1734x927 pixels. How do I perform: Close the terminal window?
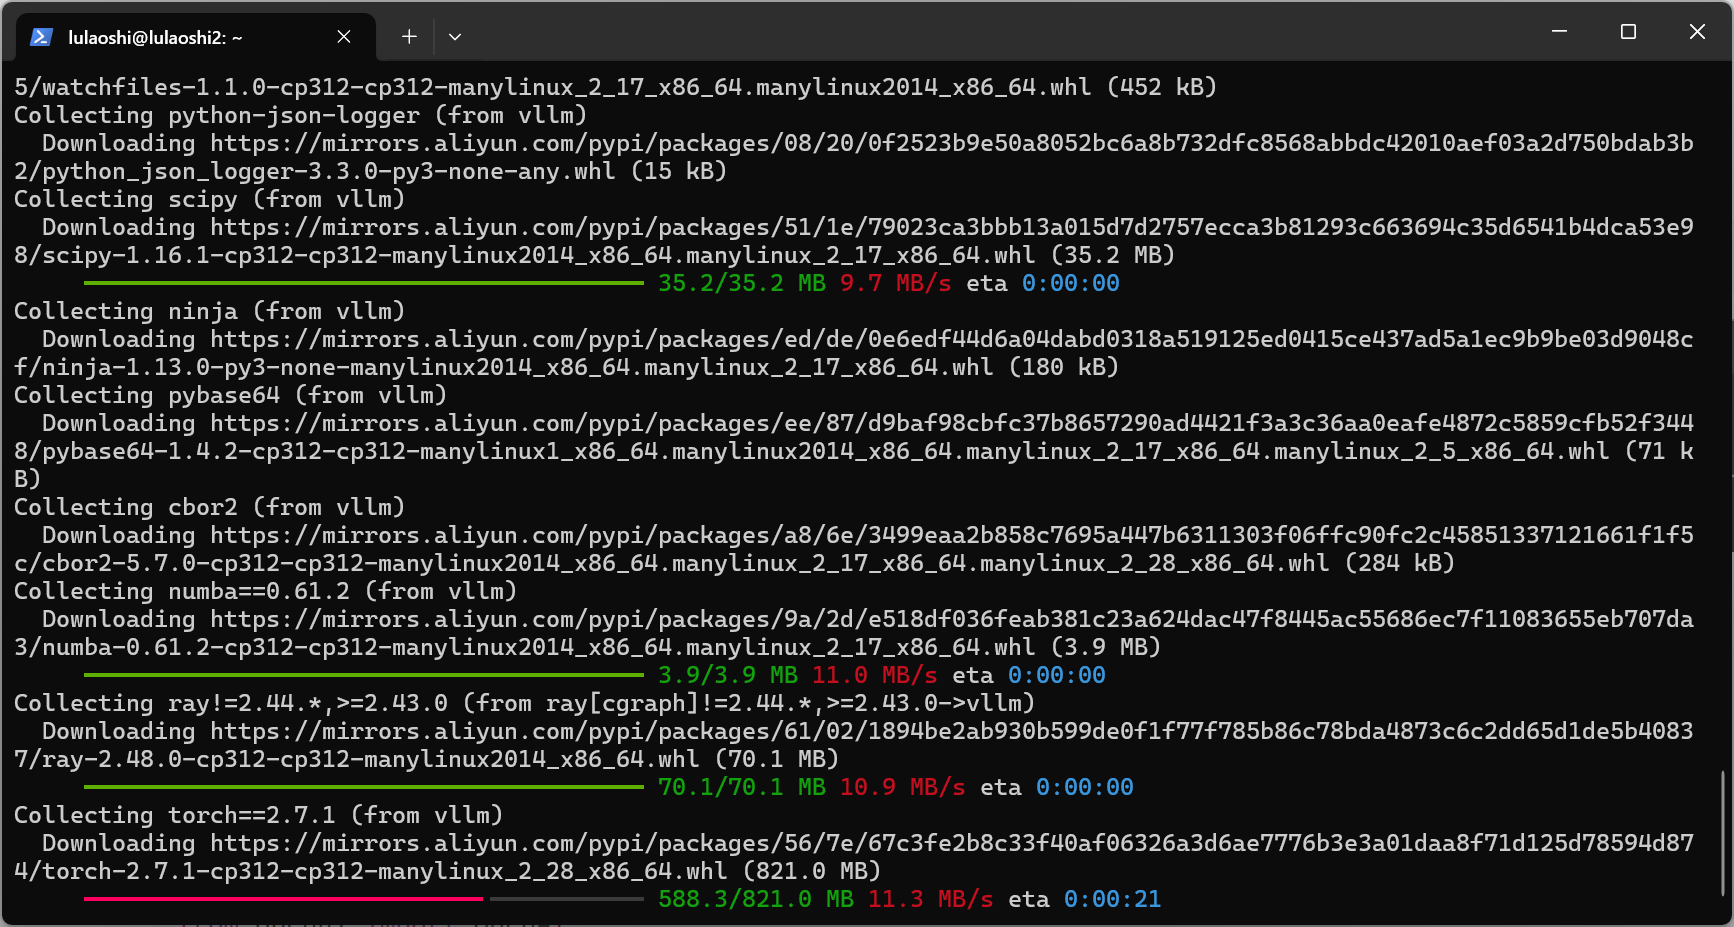click(x=1697, y=32)
